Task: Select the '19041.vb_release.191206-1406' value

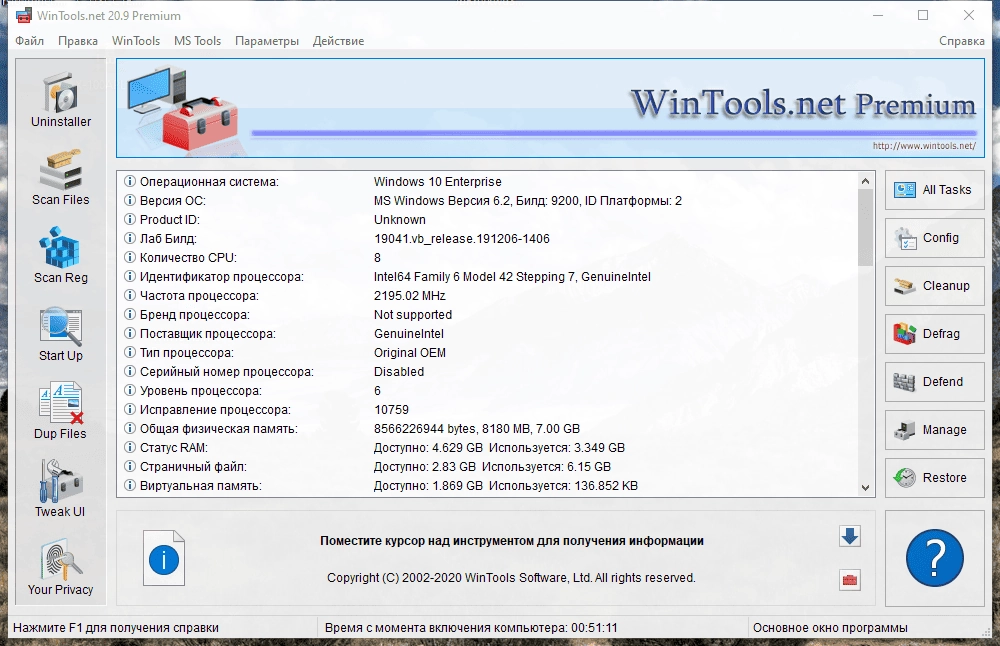Action: pos(462,239)
